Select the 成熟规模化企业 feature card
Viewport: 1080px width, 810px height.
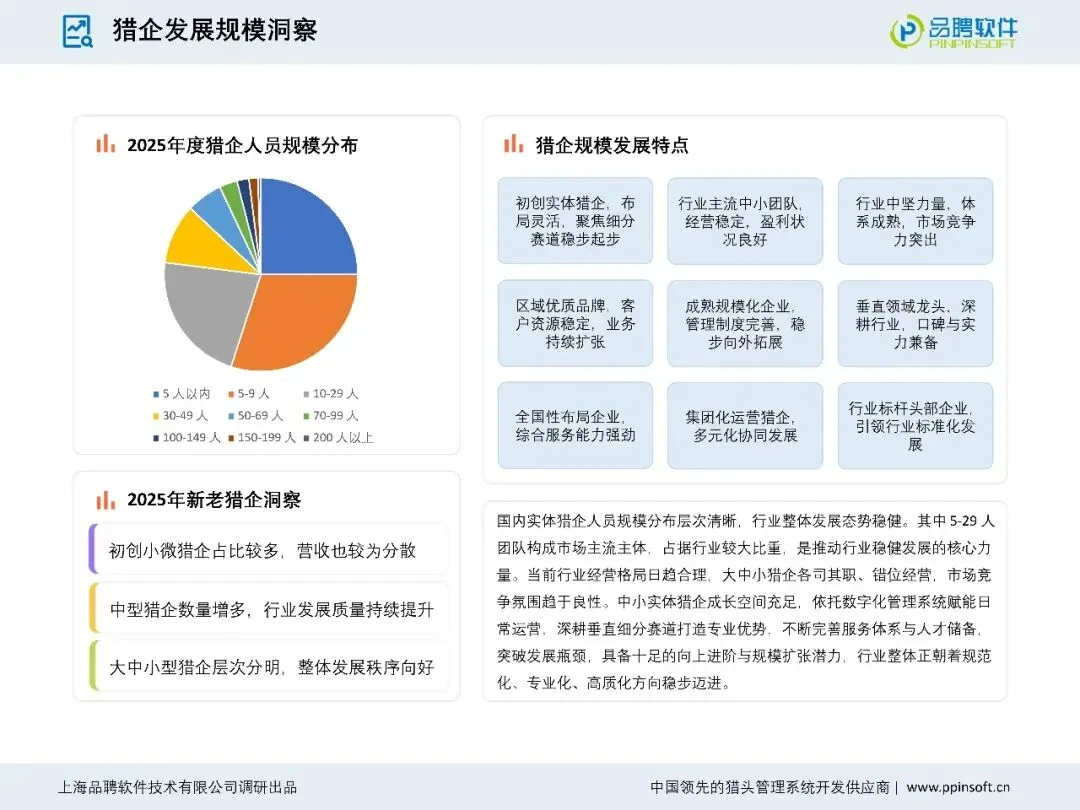[x=745, y=323]
